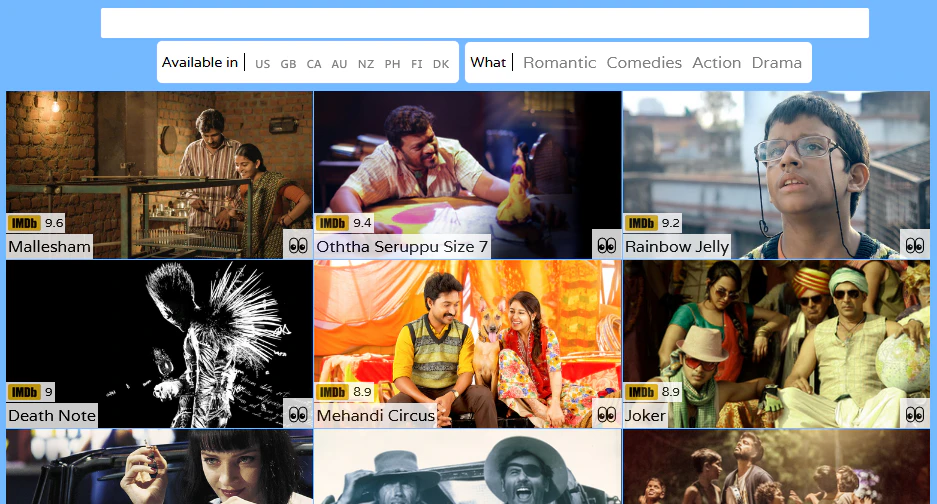This screenshot has width=937, height=504.
Task: Click the 9.2 rating on Rainbow Jelly
Action: [x=670, y=224]
